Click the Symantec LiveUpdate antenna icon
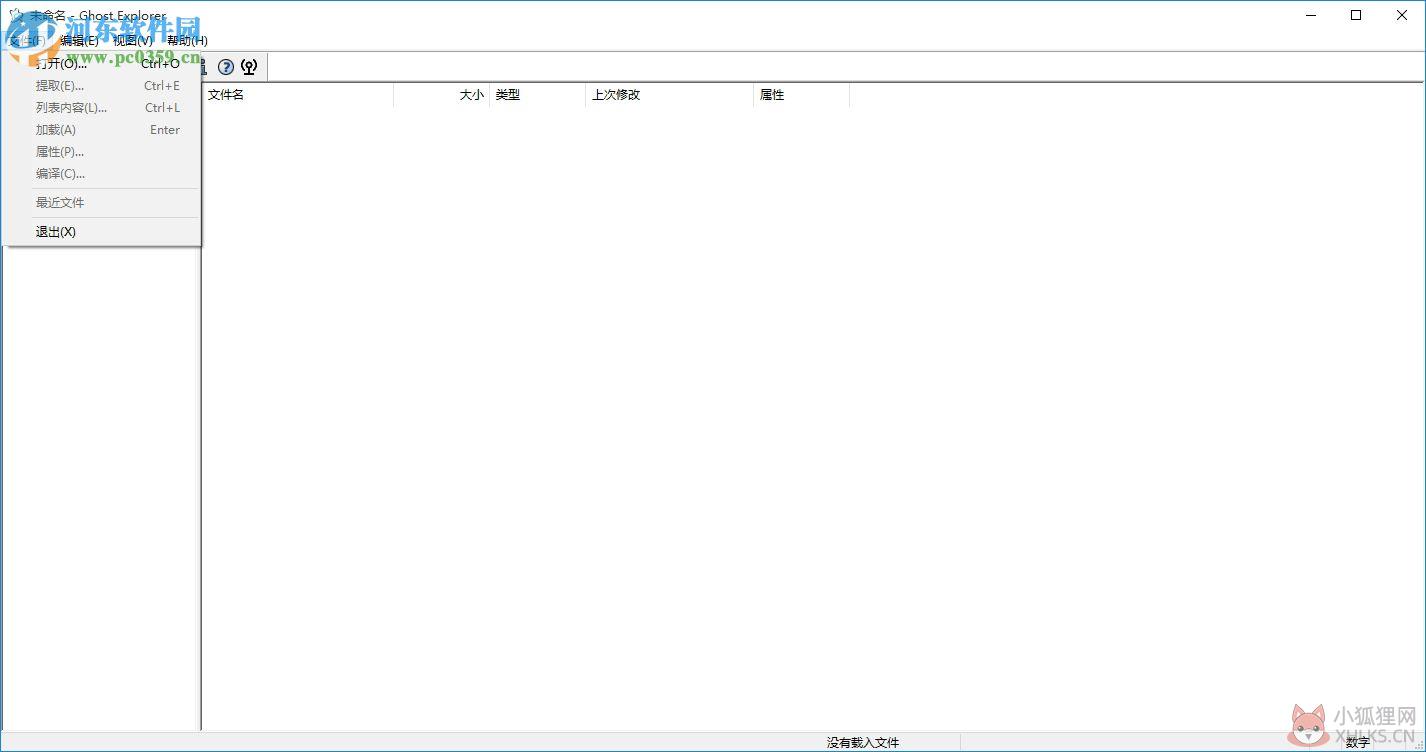Viewport: 1426px width, 752px height. (249, 67)
